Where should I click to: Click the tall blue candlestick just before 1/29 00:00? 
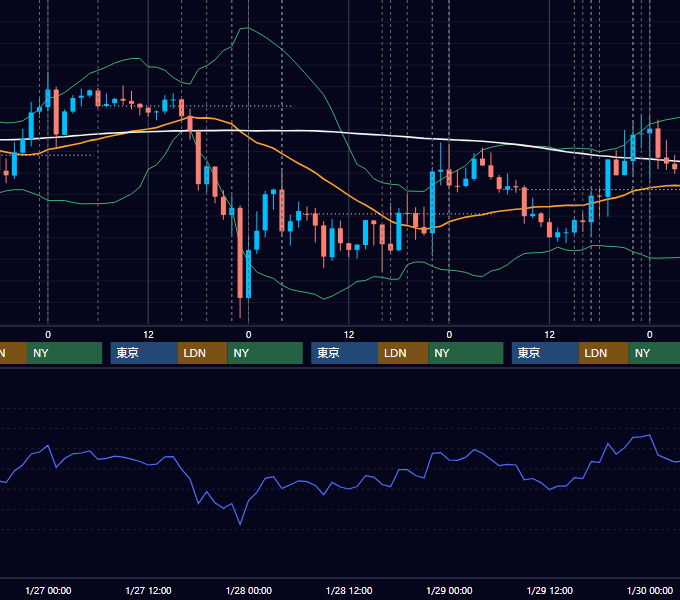click(x=432, y=202)
